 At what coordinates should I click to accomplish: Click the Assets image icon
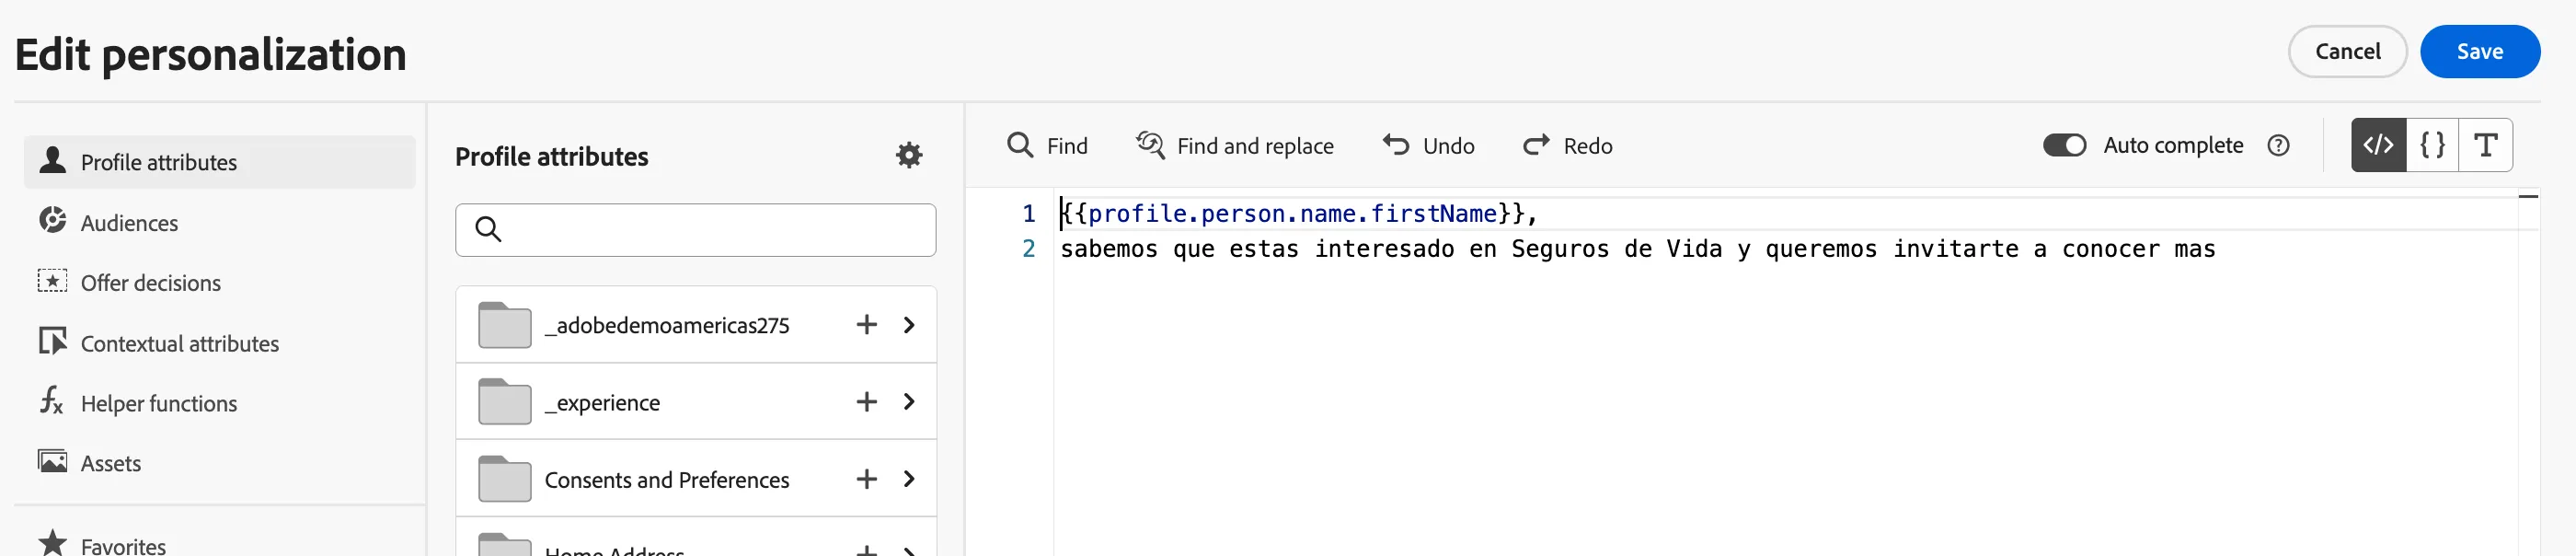(x=52, y=461)
